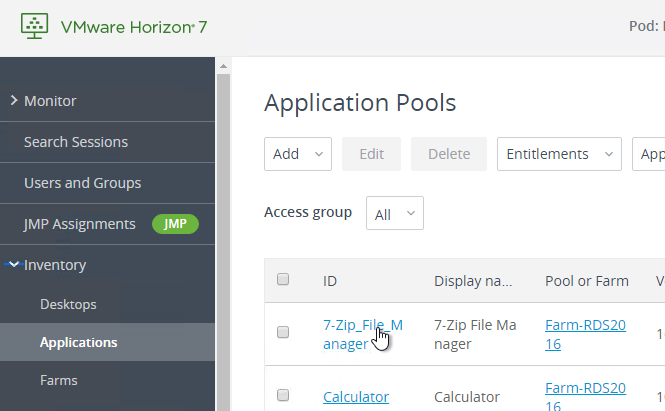Sort by Pool or Farm column header
Screen dimensions: 665x411
pyautogui.click(x=587, y=281)
